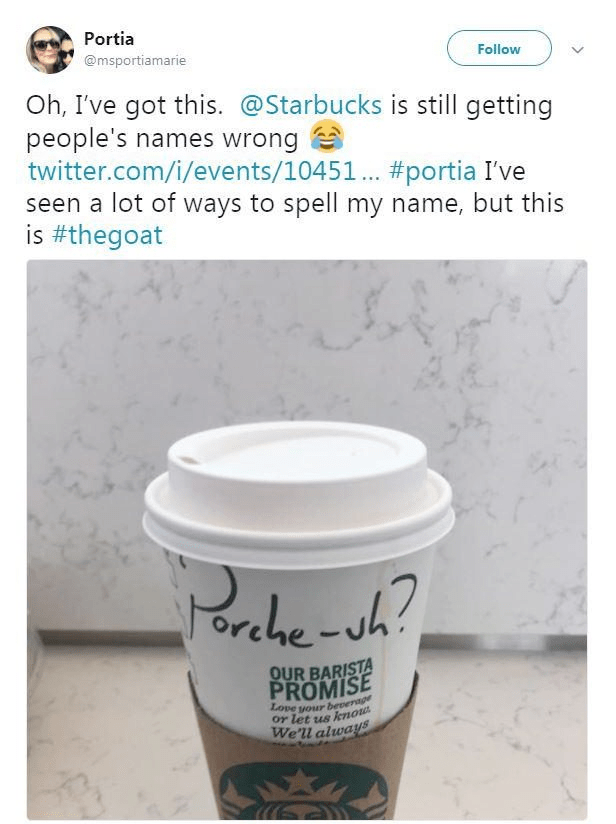Follow the twitter.com/i/events link
Viewport: 616px width, 824px height.
pos(202,171)
